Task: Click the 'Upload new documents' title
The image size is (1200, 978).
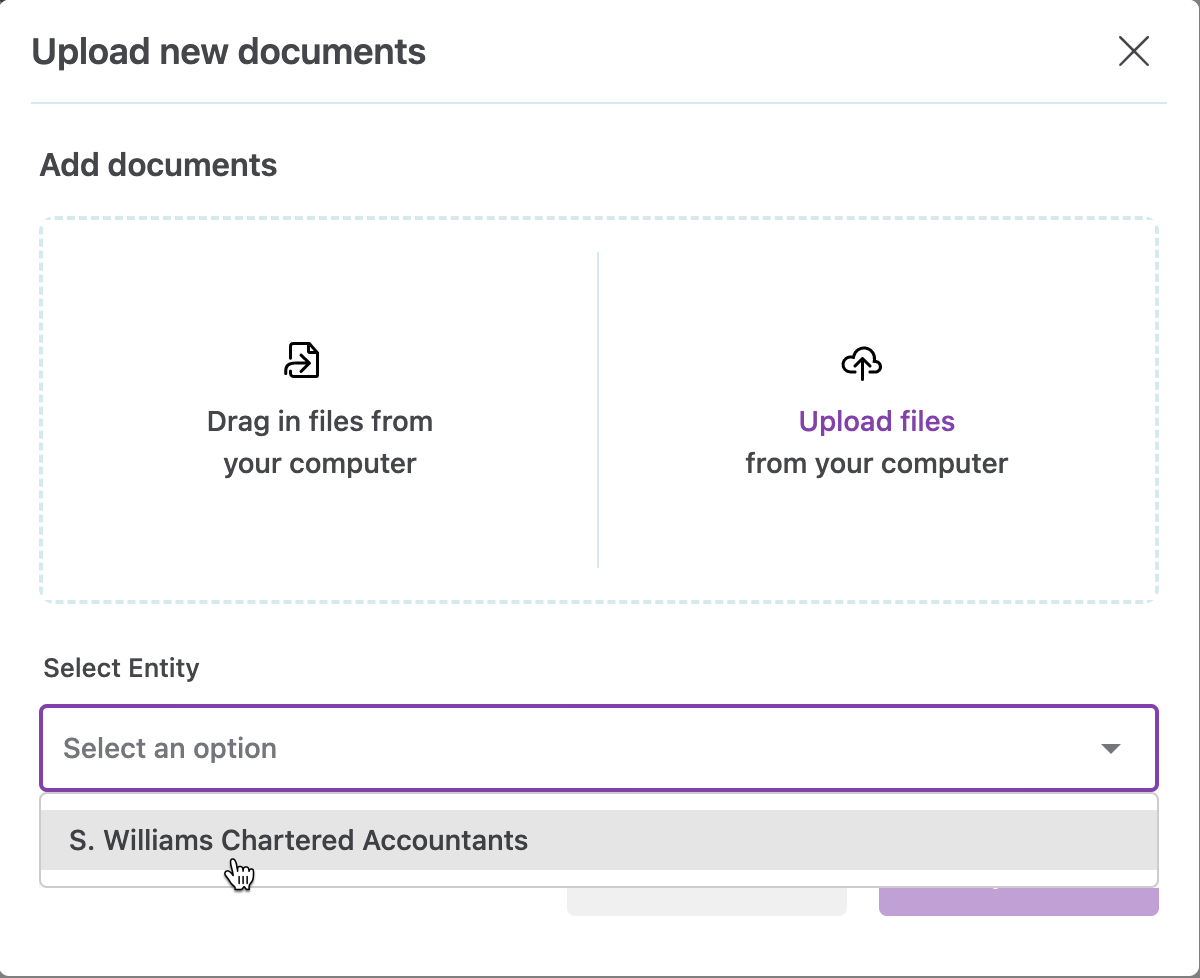Action: [x=229, y=51]
